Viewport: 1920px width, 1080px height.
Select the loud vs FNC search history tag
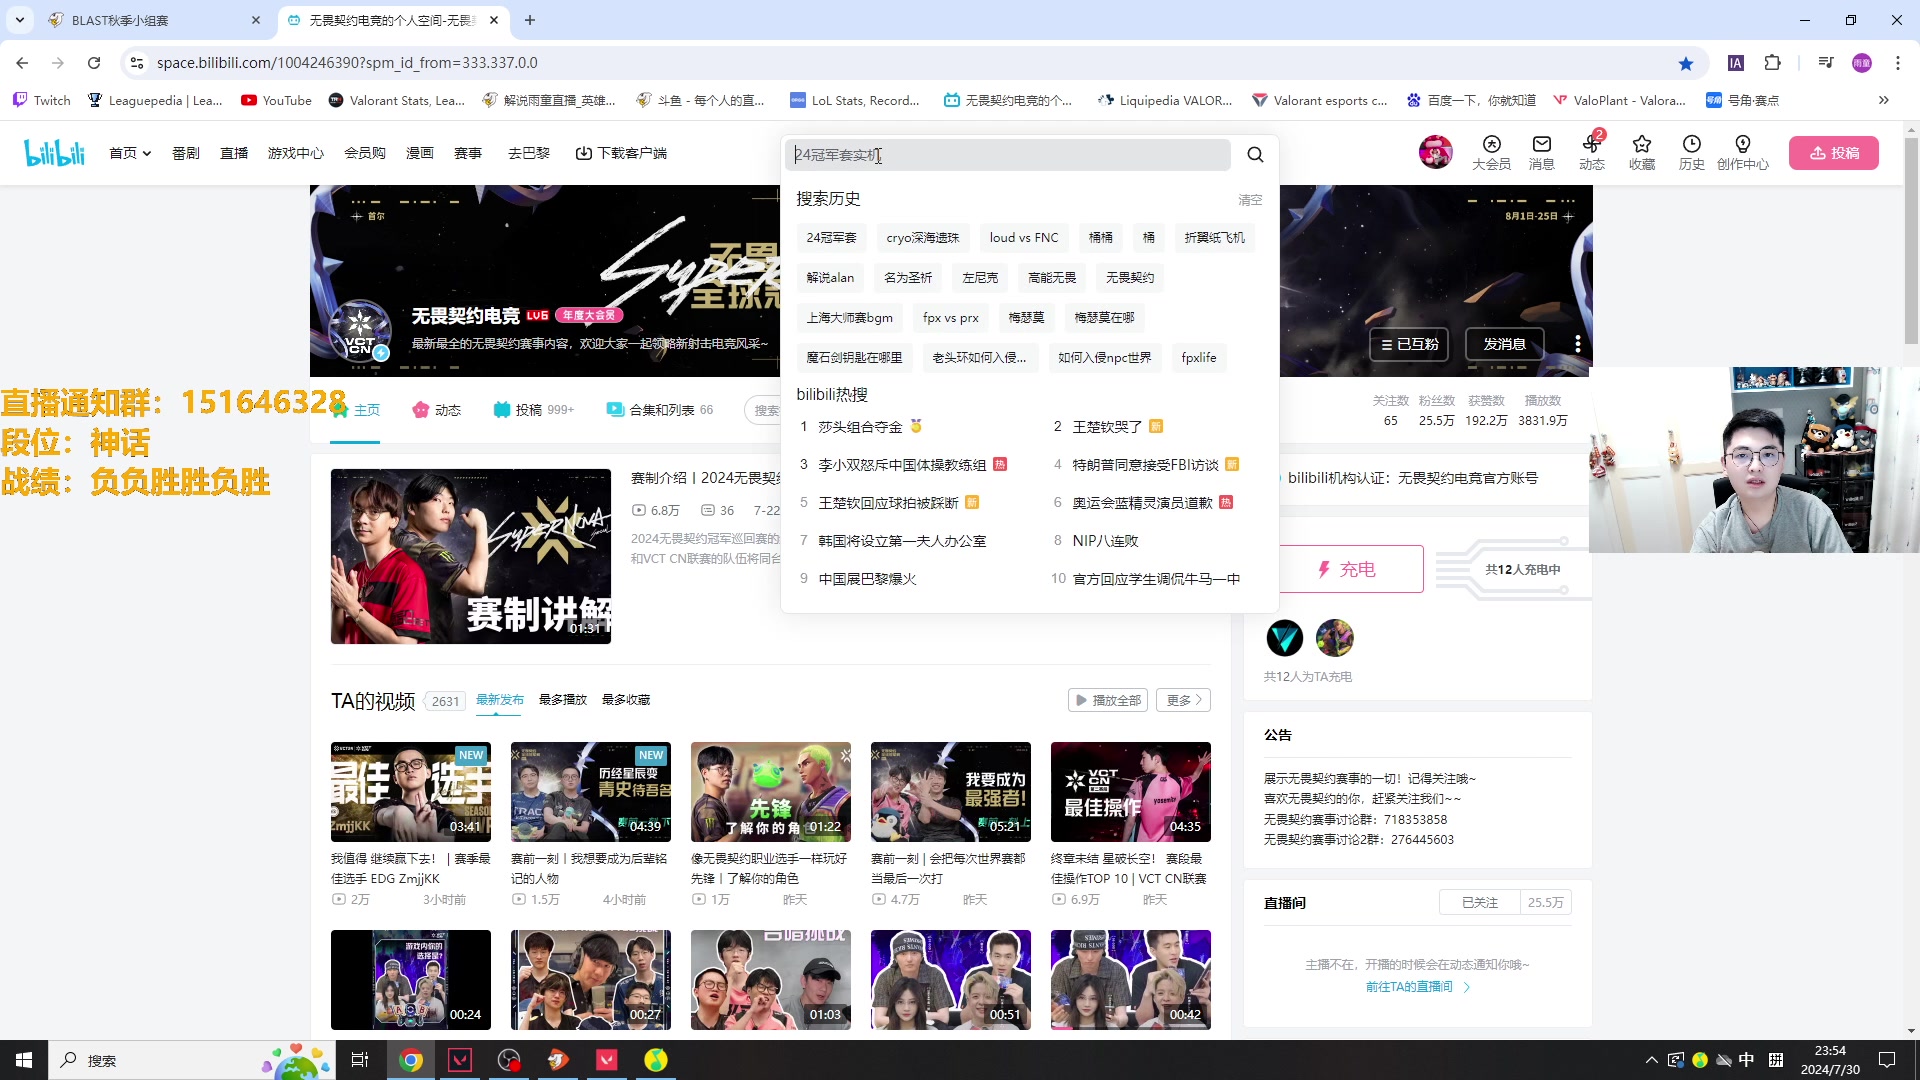[1023, 237]
